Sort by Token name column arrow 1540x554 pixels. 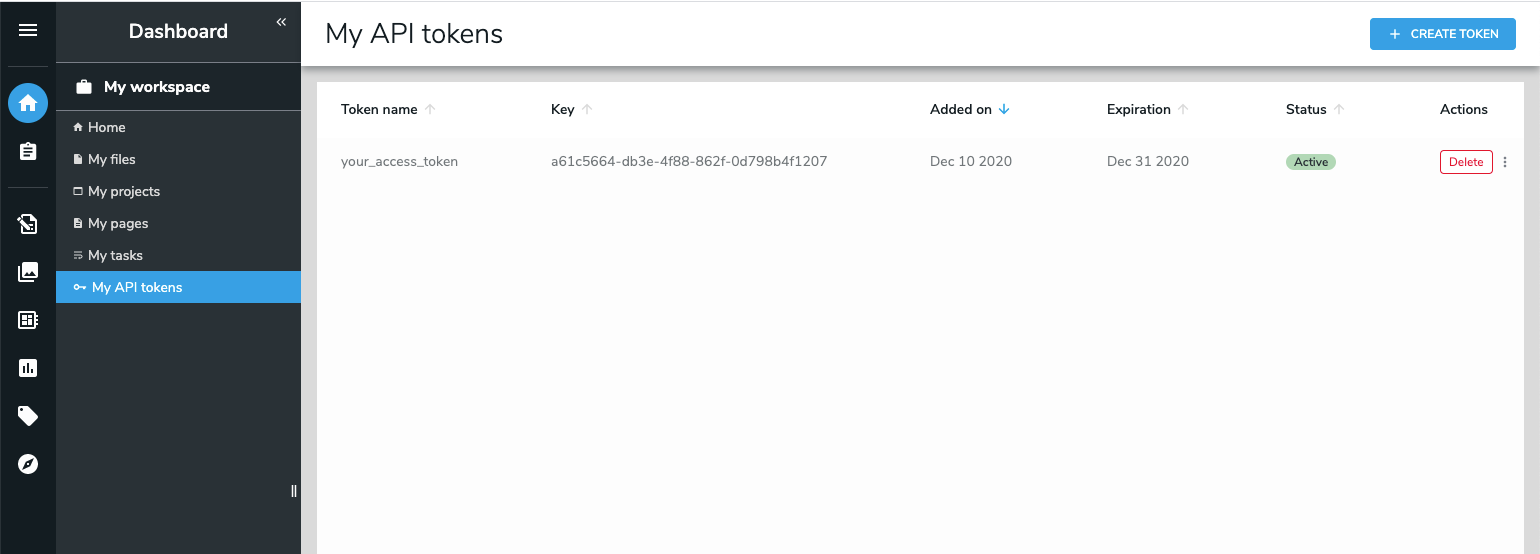tap(430, 110)
